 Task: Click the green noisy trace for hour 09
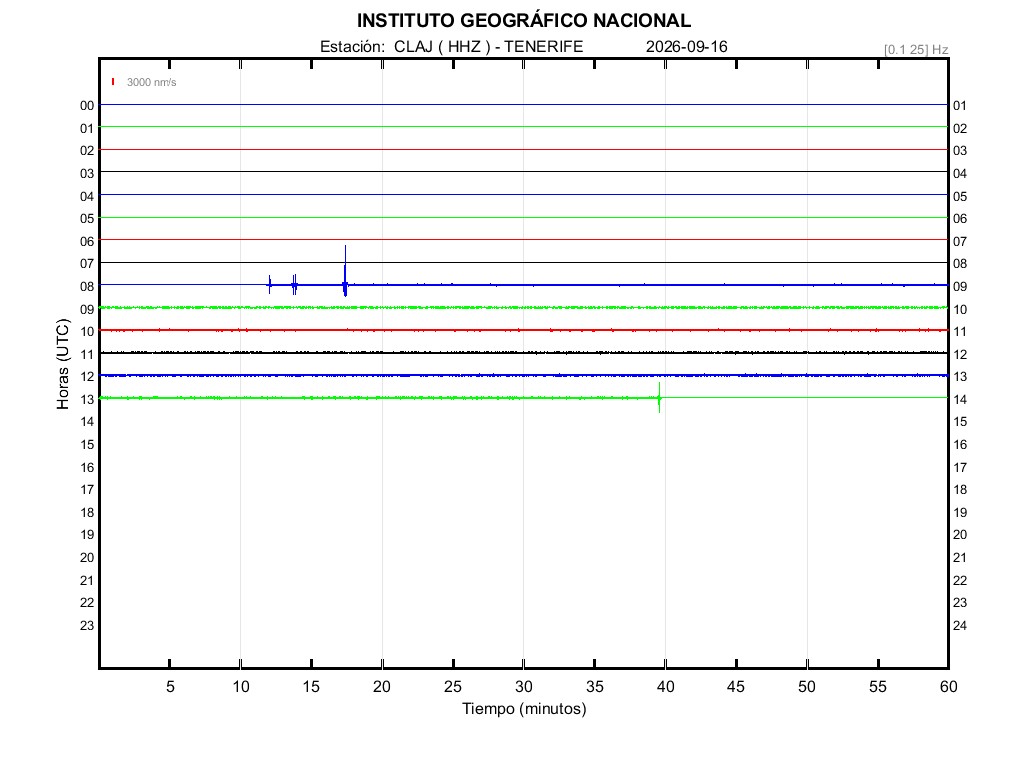coord(524,308)
